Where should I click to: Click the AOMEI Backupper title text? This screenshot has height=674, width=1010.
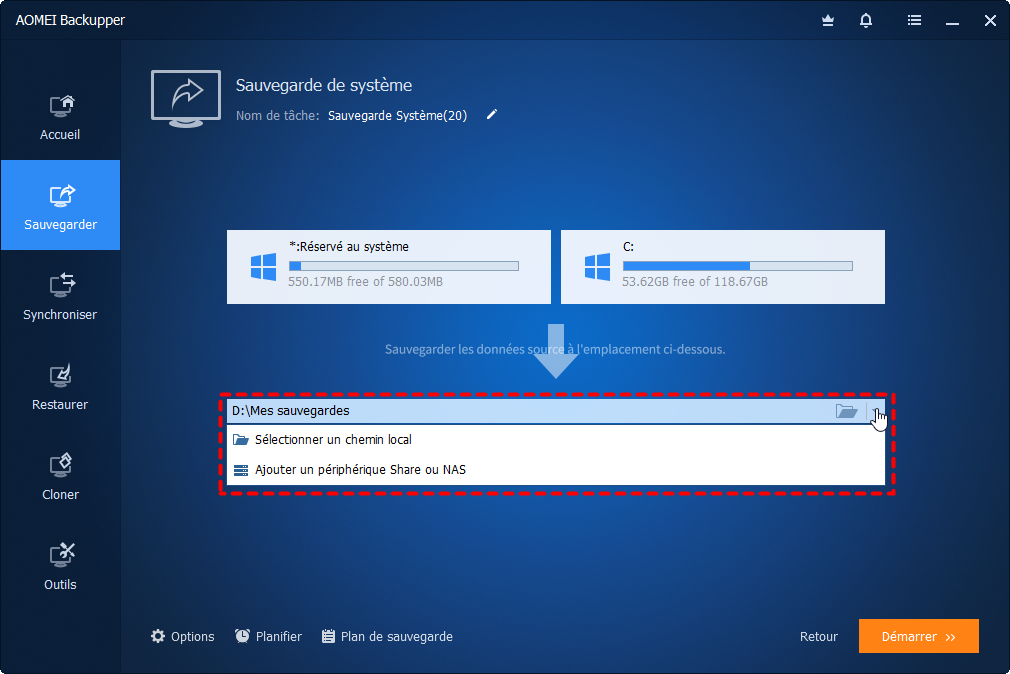(x=70, y=21)
